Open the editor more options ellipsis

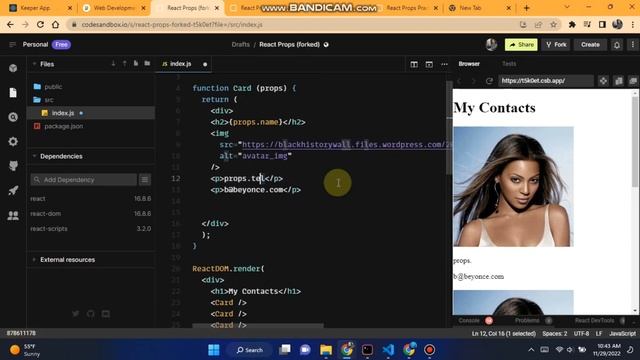pos(444,64)
